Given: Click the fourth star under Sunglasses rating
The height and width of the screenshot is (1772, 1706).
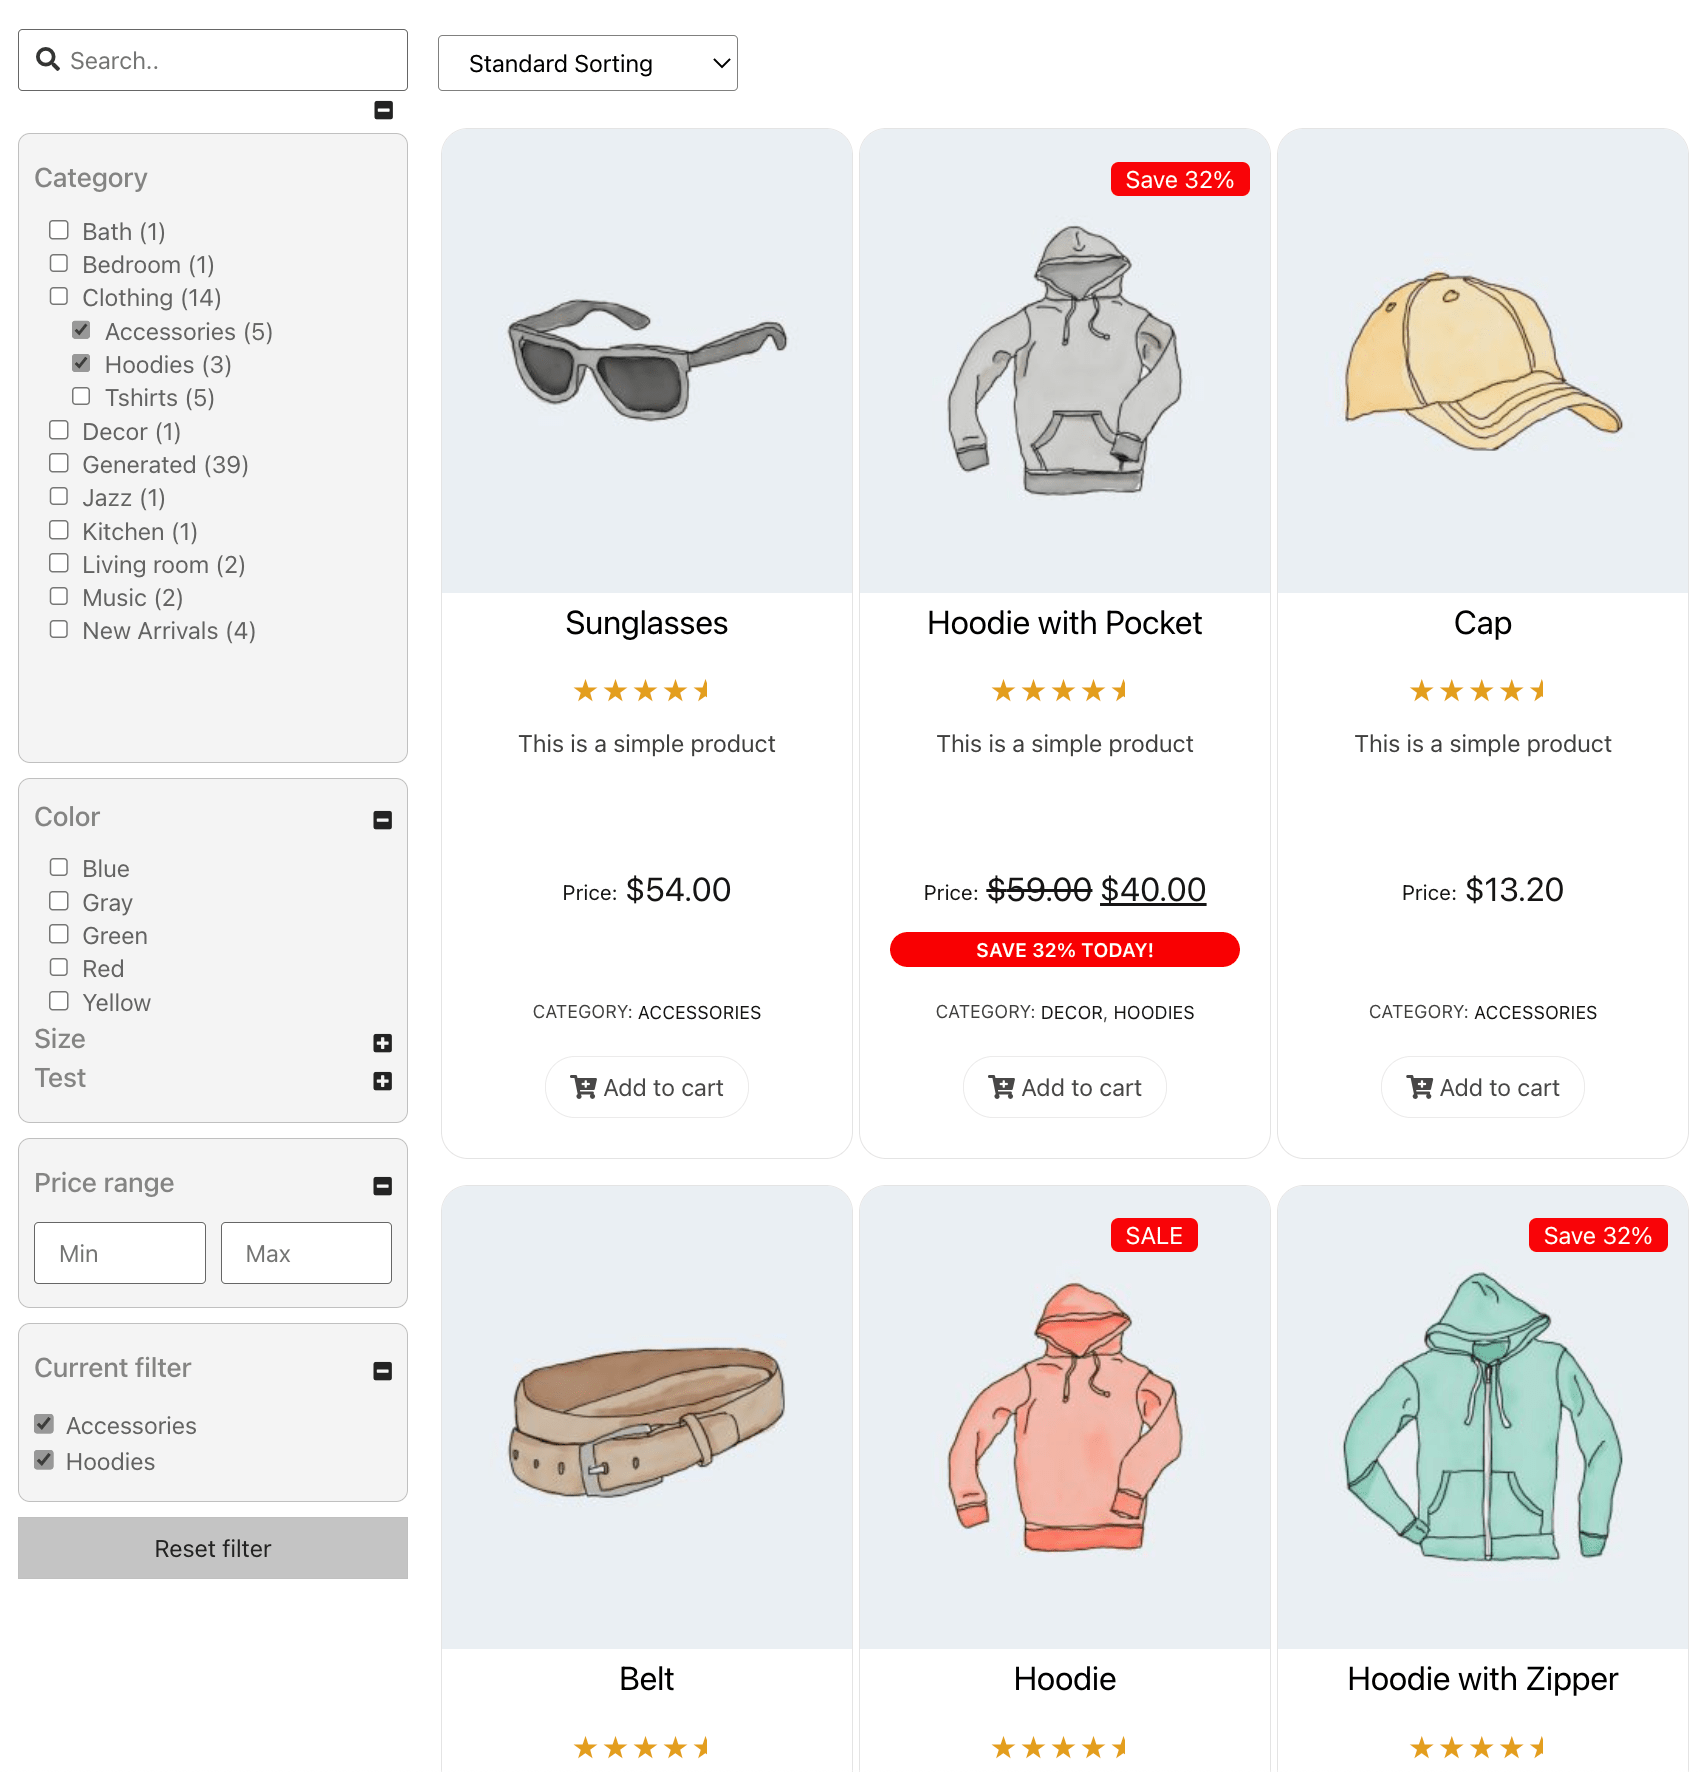Looking at the screenshot, I should (676, 689).
